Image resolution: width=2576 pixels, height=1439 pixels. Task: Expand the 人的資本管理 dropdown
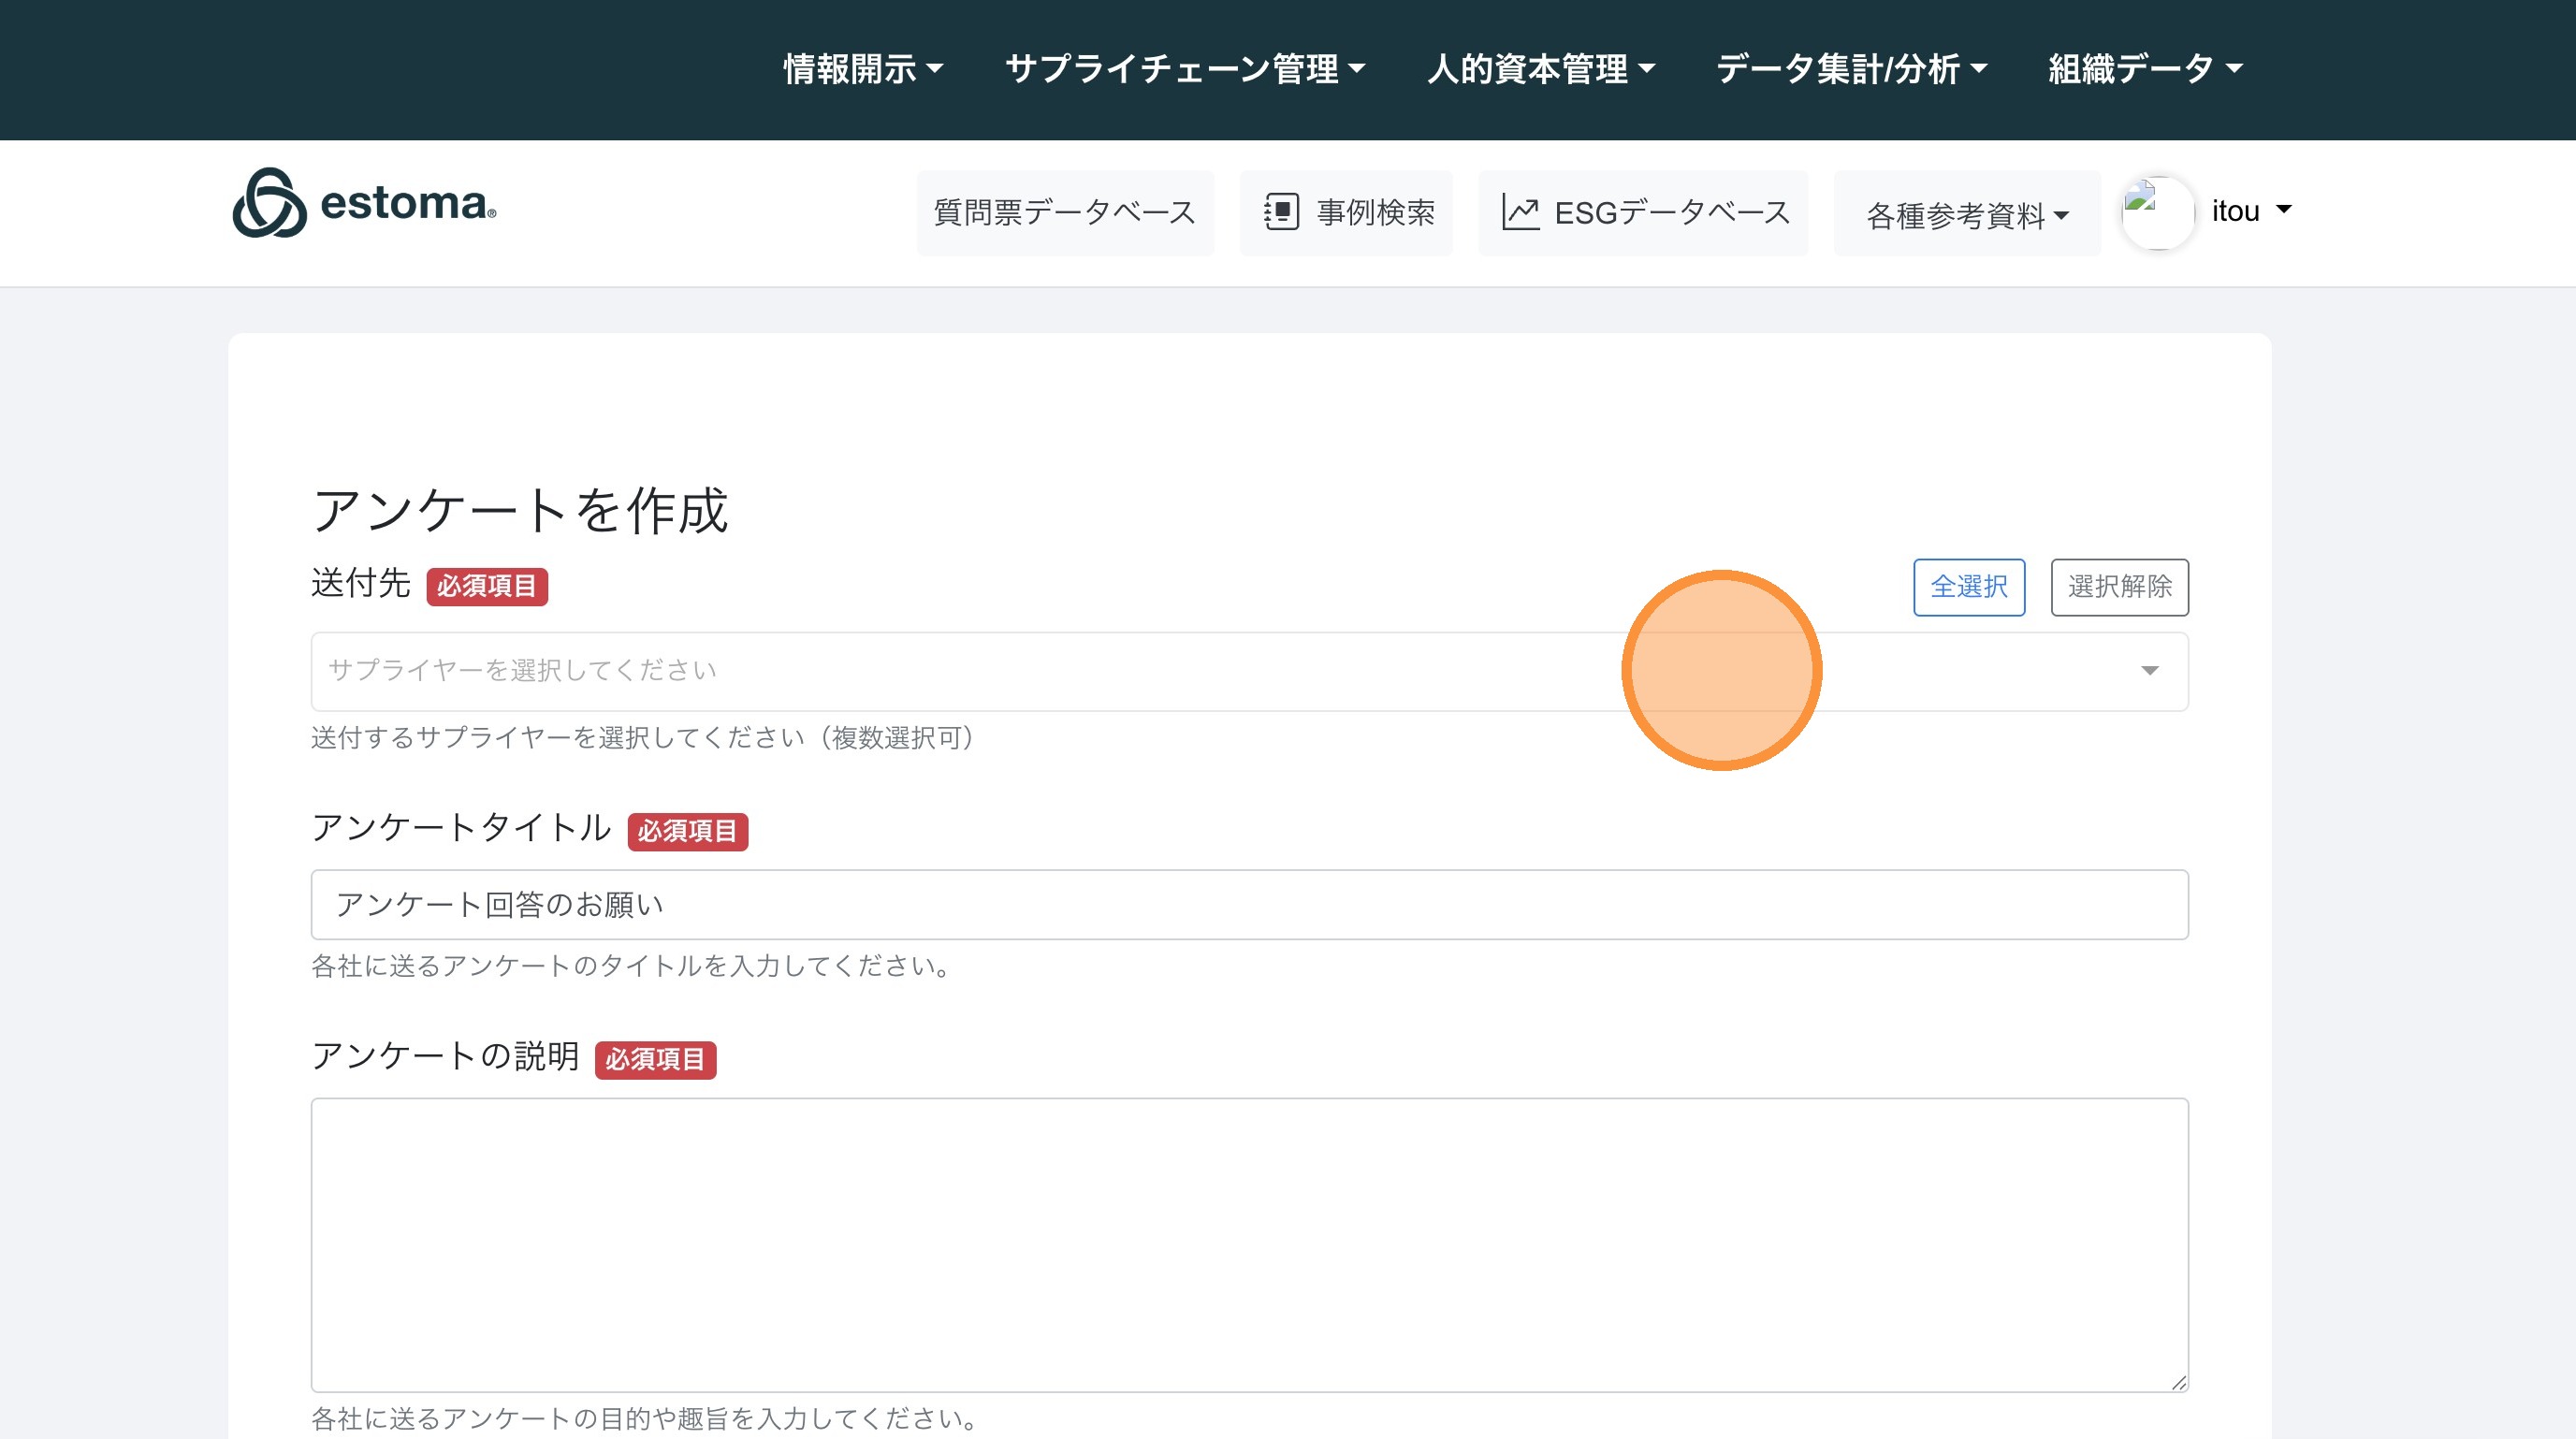[x=1540, y=69]
